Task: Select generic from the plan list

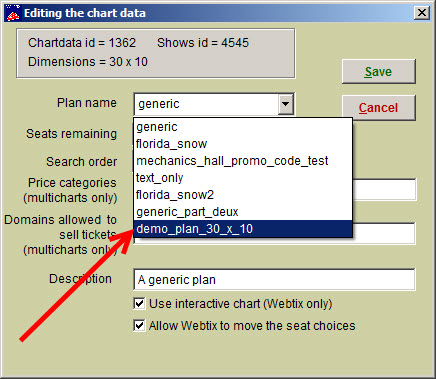Action: (243, 127)
